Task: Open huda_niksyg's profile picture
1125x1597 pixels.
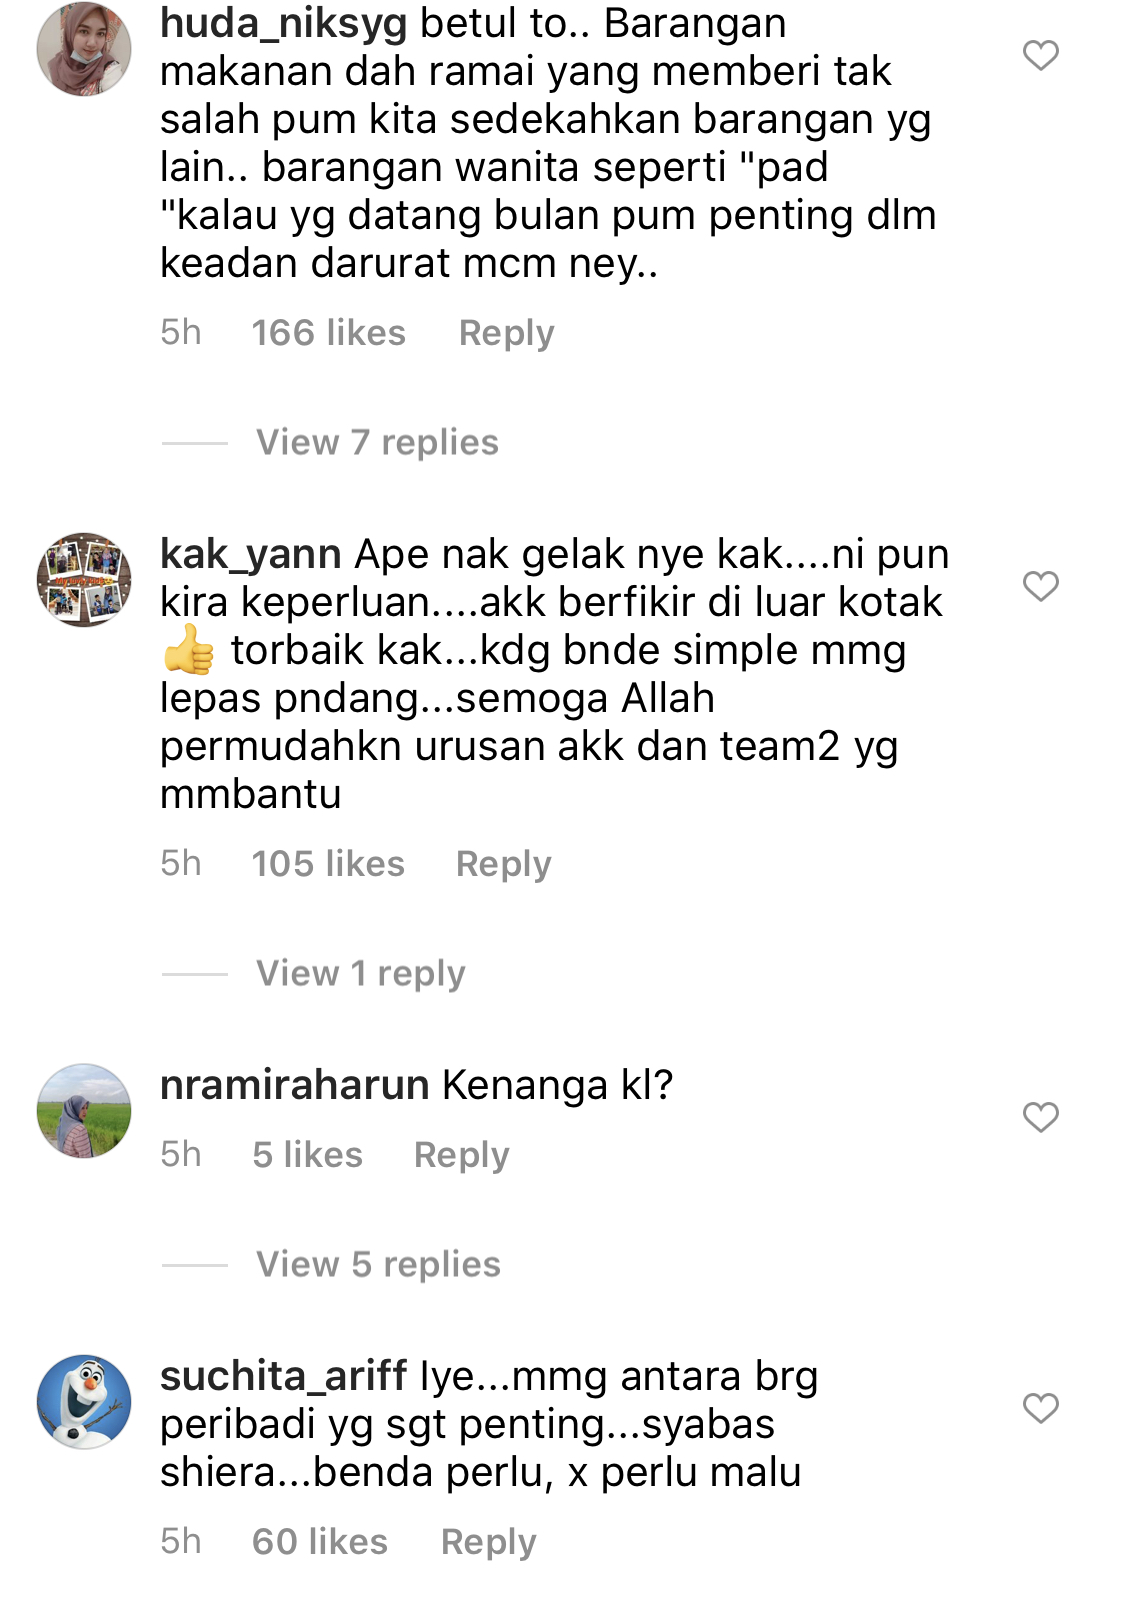Action: point(84,49)
